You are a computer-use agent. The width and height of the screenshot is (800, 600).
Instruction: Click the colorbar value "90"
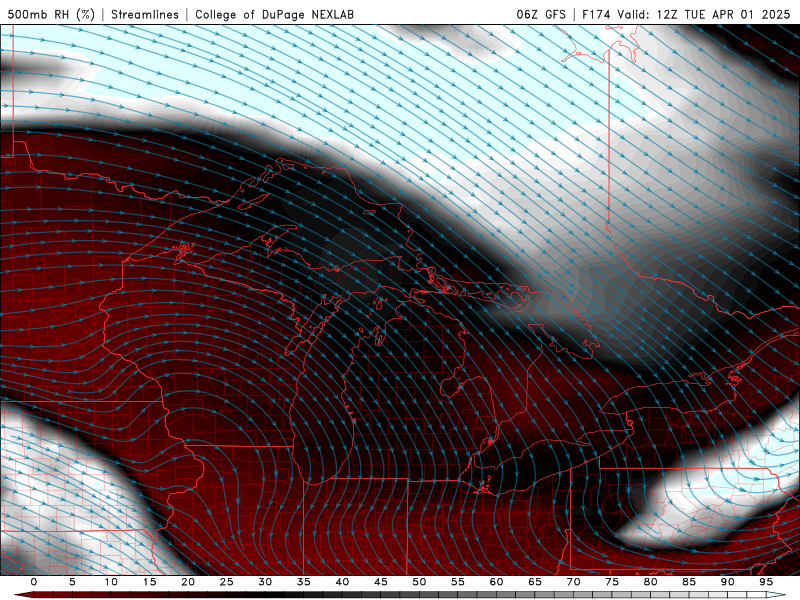coord(728,582)
